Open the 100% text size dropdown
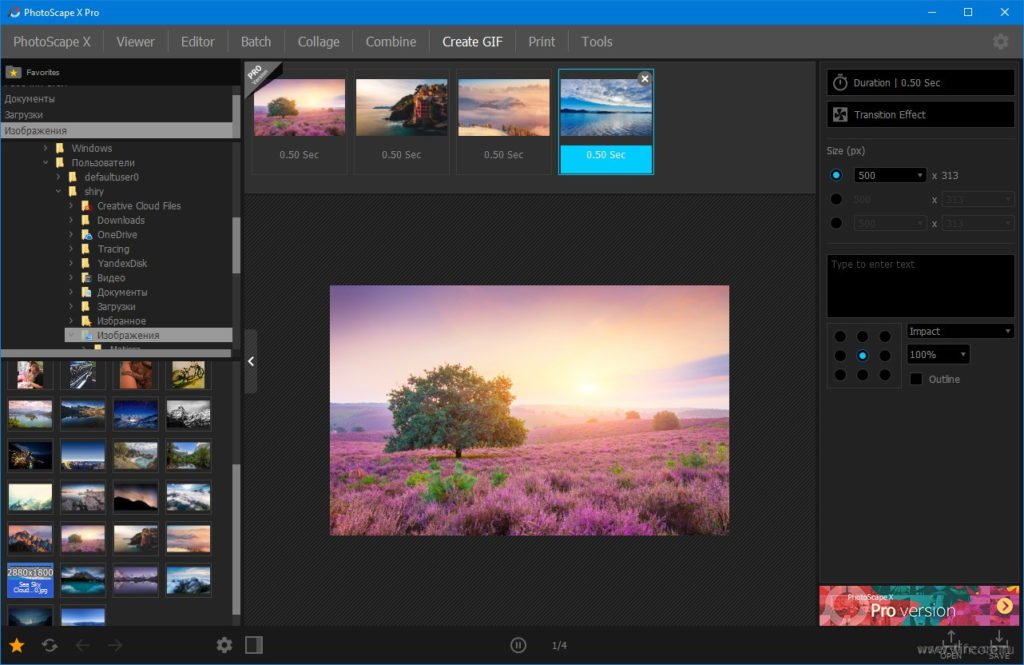1024x665 pixels. [x=938, y=355]
